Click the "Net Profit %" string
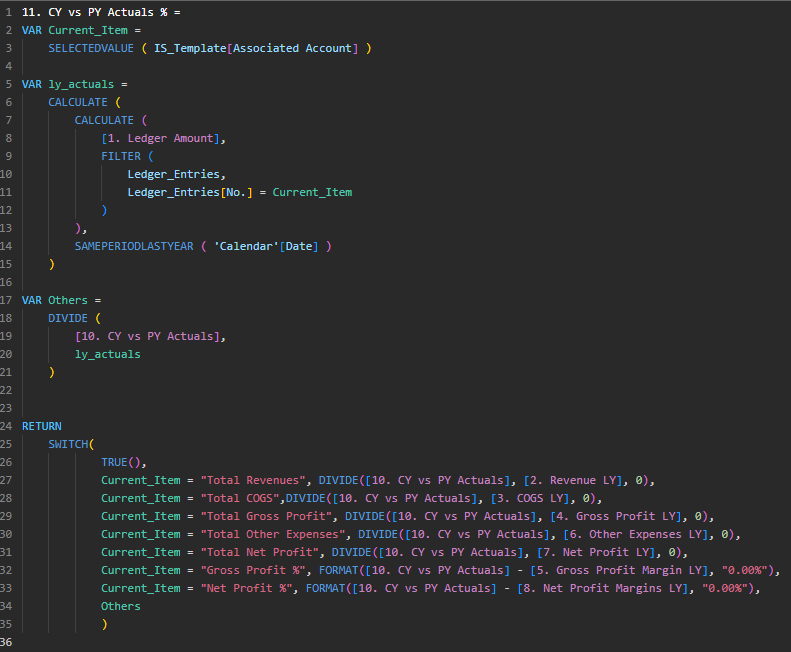The image size is (791, 652). click(x=247, y=588)
